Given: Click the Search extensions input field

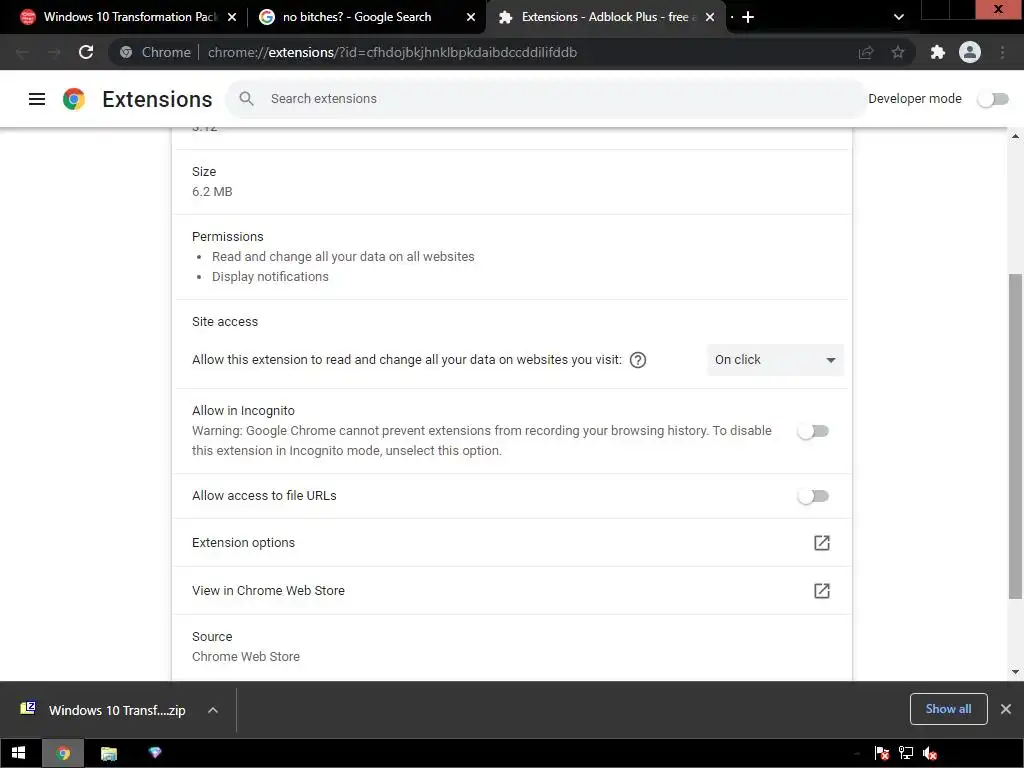Looking at the screenshot, I should [546, 99].
